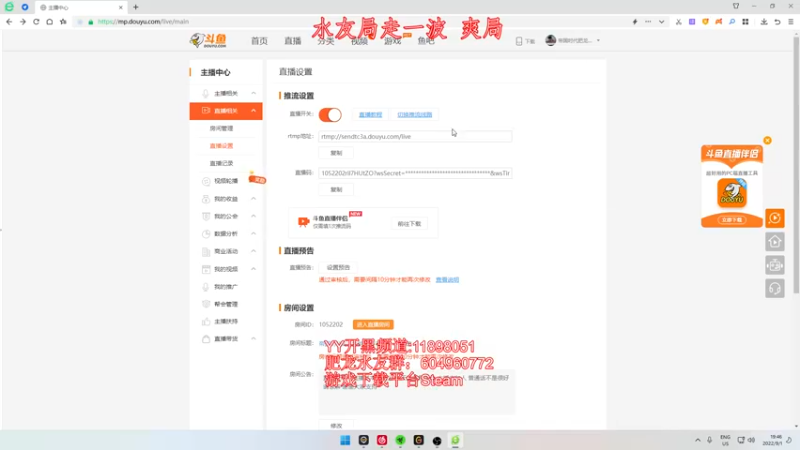Image resolution: width=800 pixels, height=450 pixels.
Task: Expand the 商业活动 section with its chevron
Action: point(254,251)
